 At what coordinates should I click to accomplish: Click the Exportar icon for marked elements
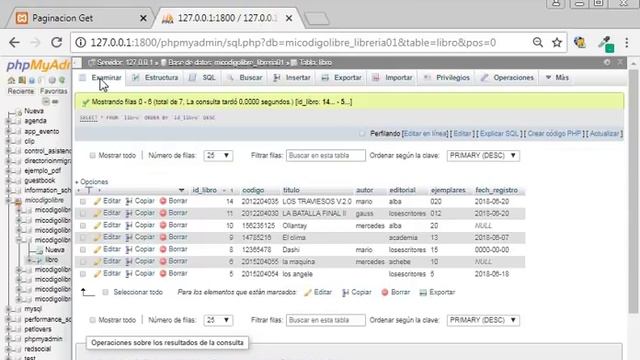[423, 292]
